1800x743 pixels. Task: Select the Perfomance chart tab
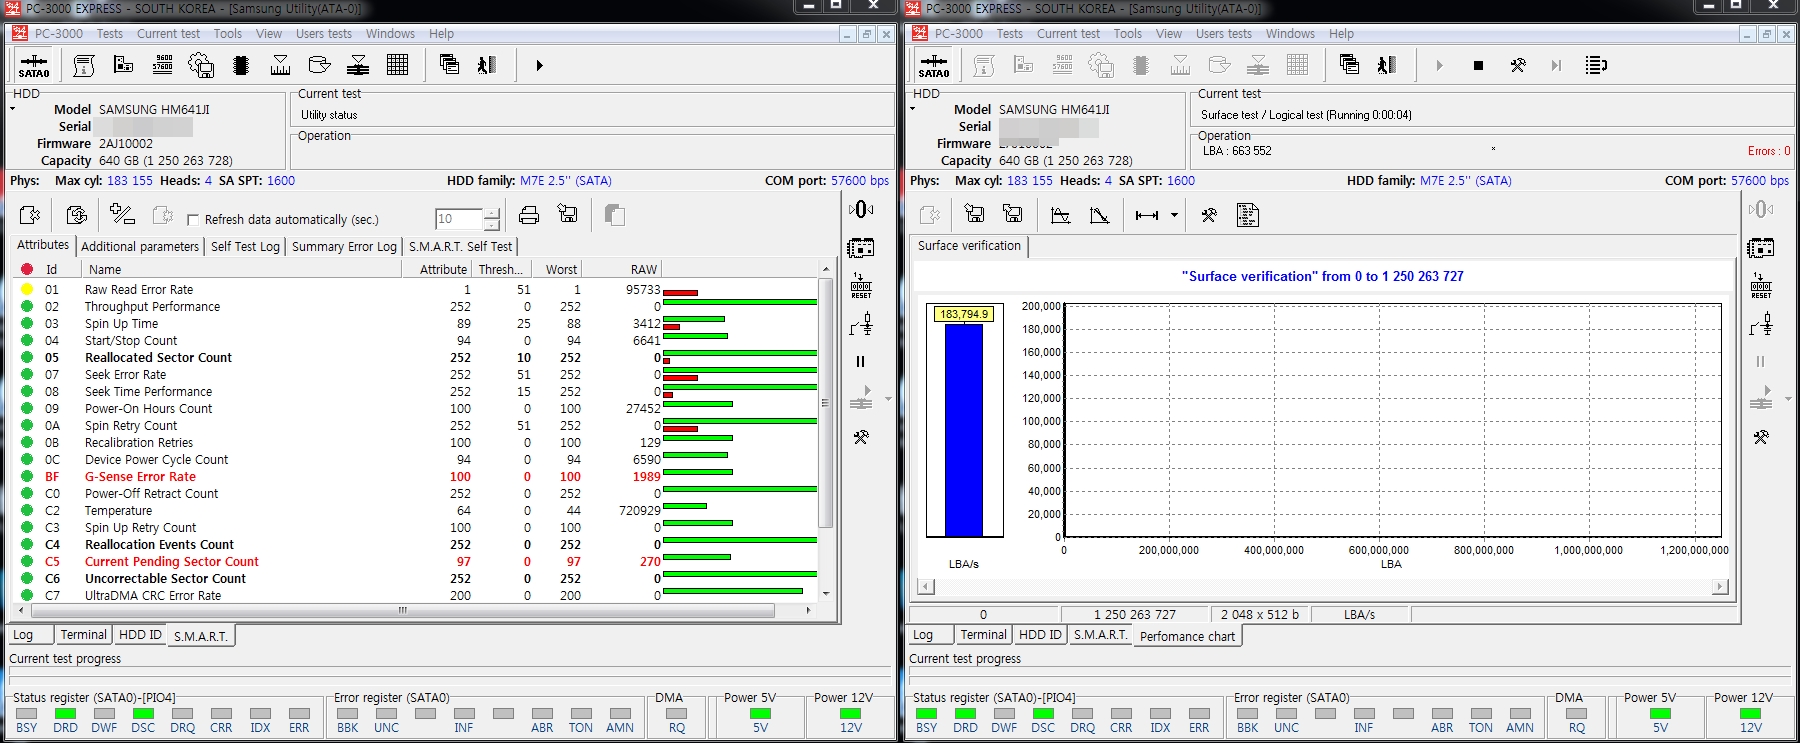[1187, 636]
